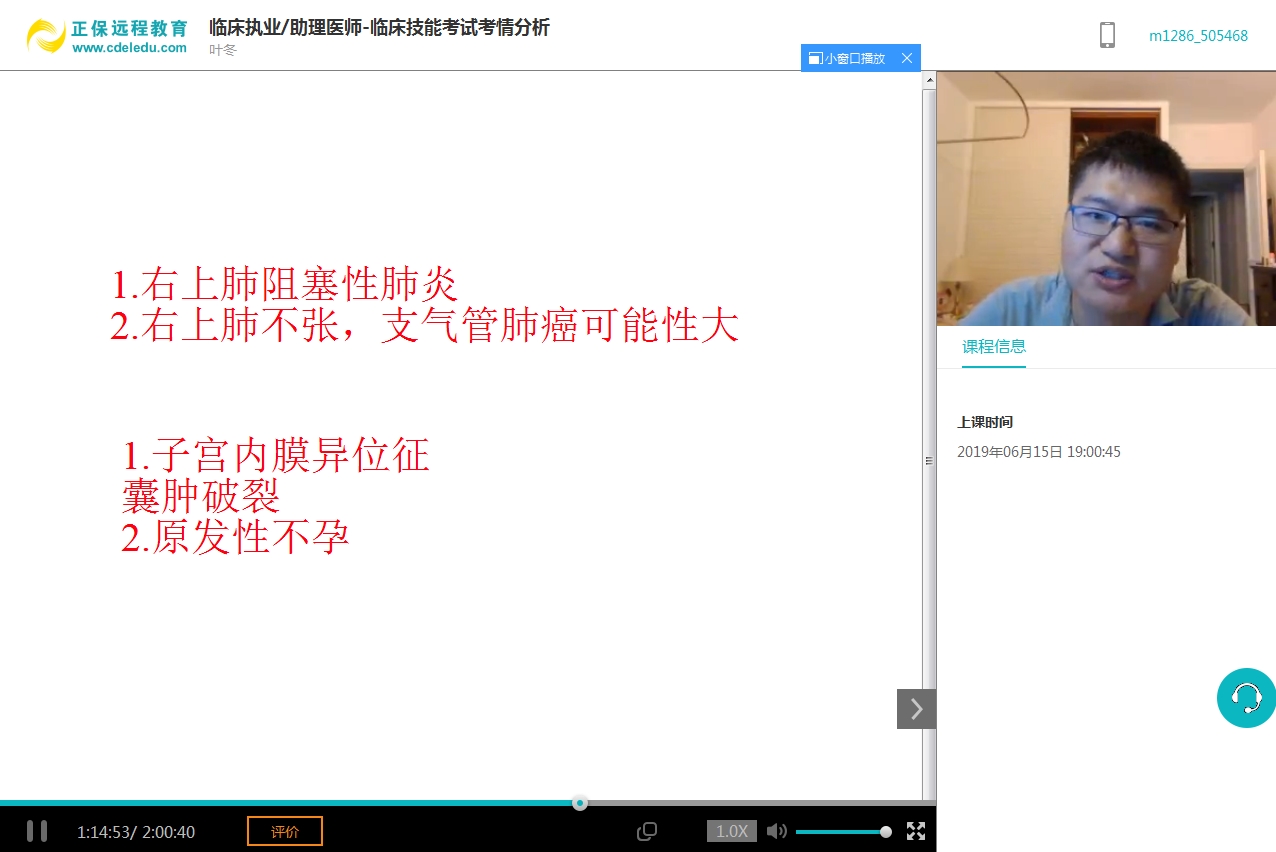Viewport: 1276px width, 852px height.
Task: Click the layout switch overlapping-squares icon
Action: (x=647, y=831)
